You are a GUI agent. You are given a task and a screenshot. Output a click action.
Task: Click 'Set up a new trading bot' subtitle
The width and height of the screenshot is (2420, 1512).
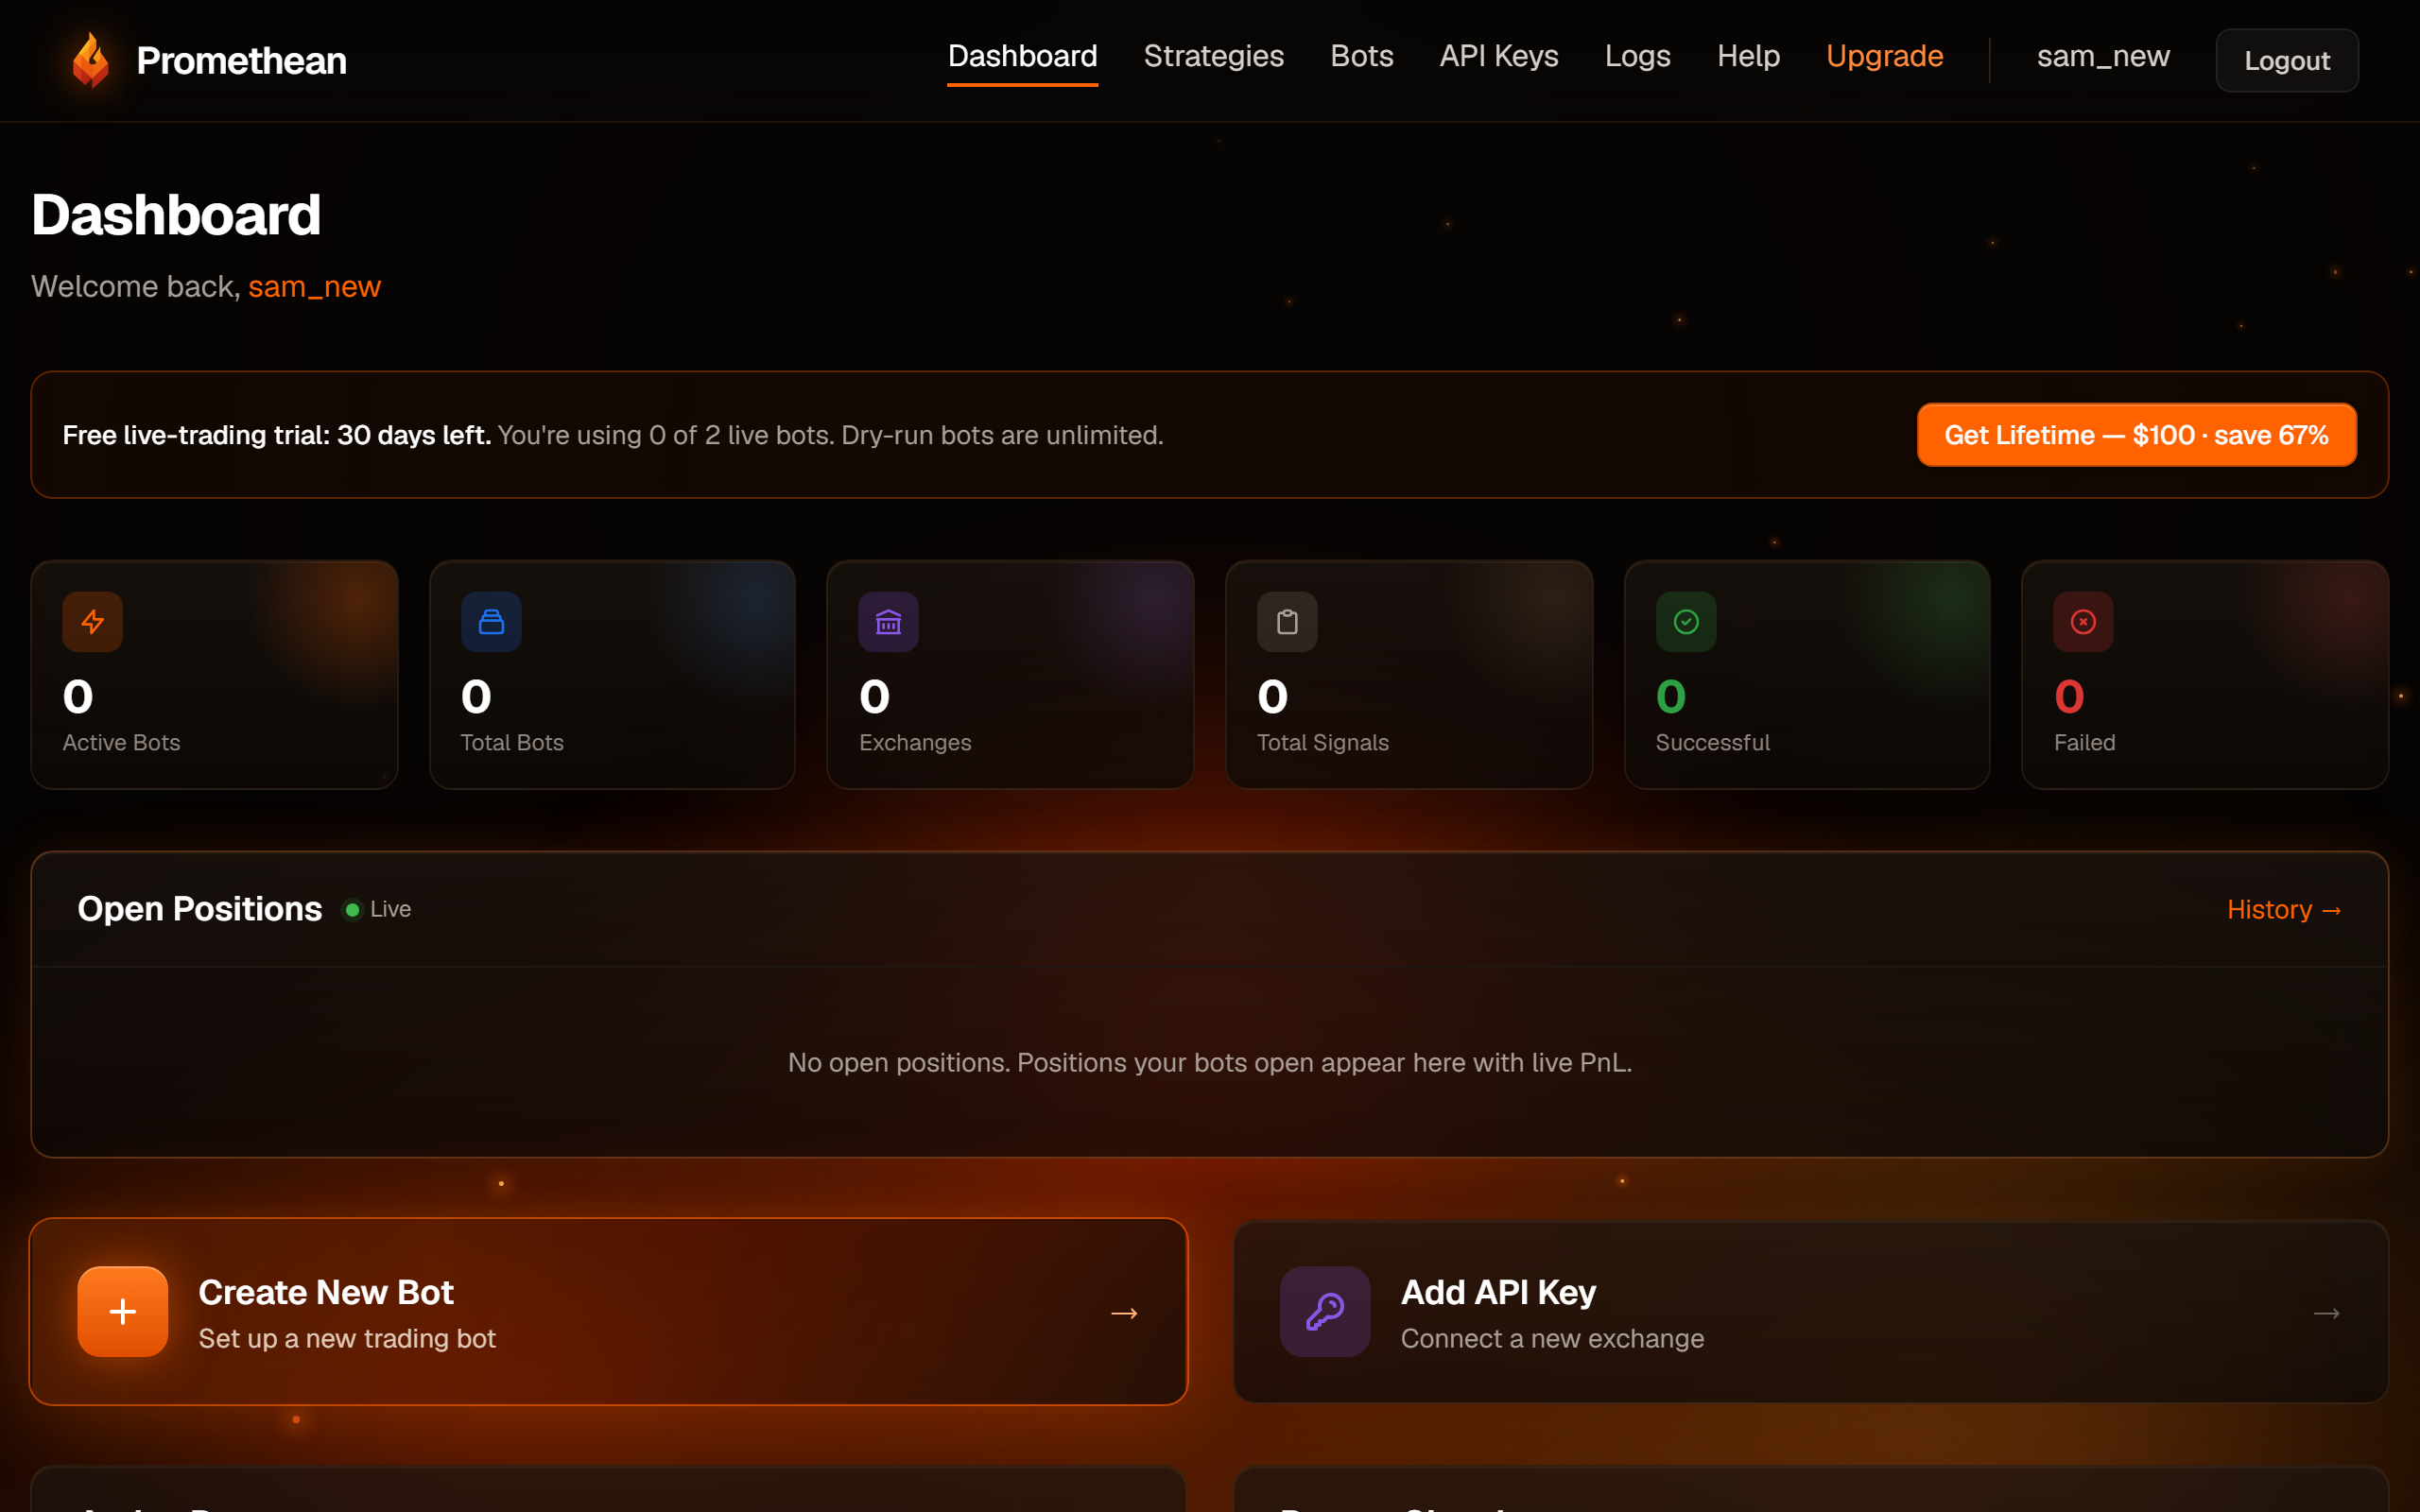347,1339
